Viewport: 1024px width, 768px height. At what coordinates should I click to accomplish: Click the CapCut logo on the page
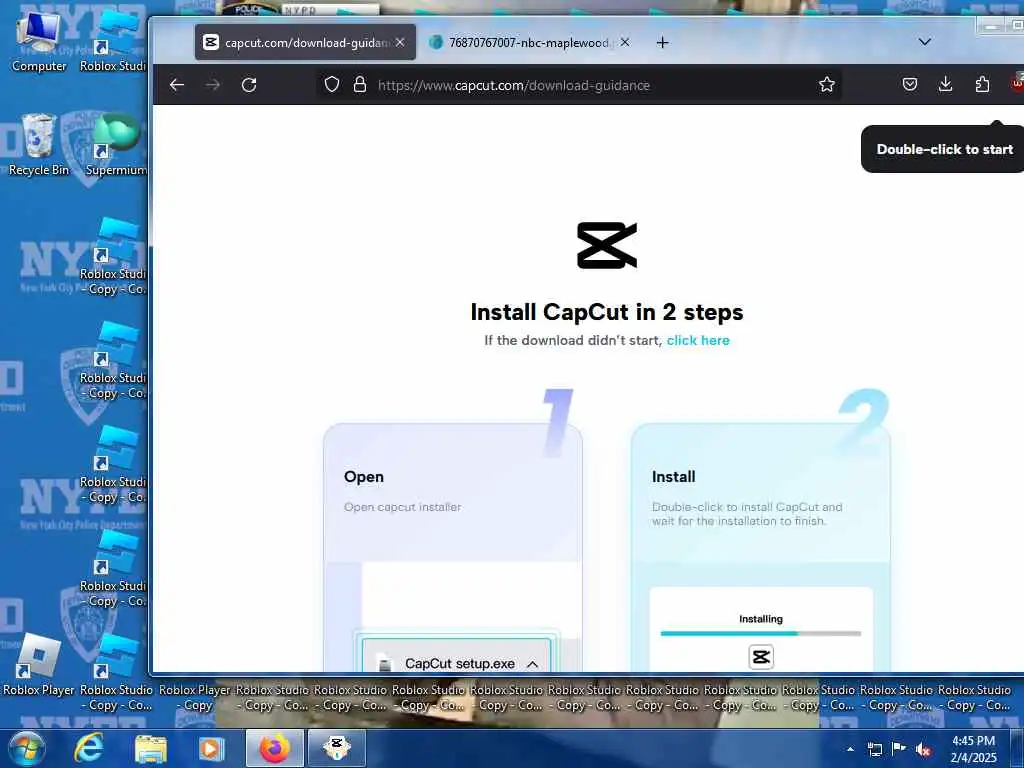point(607,245)
